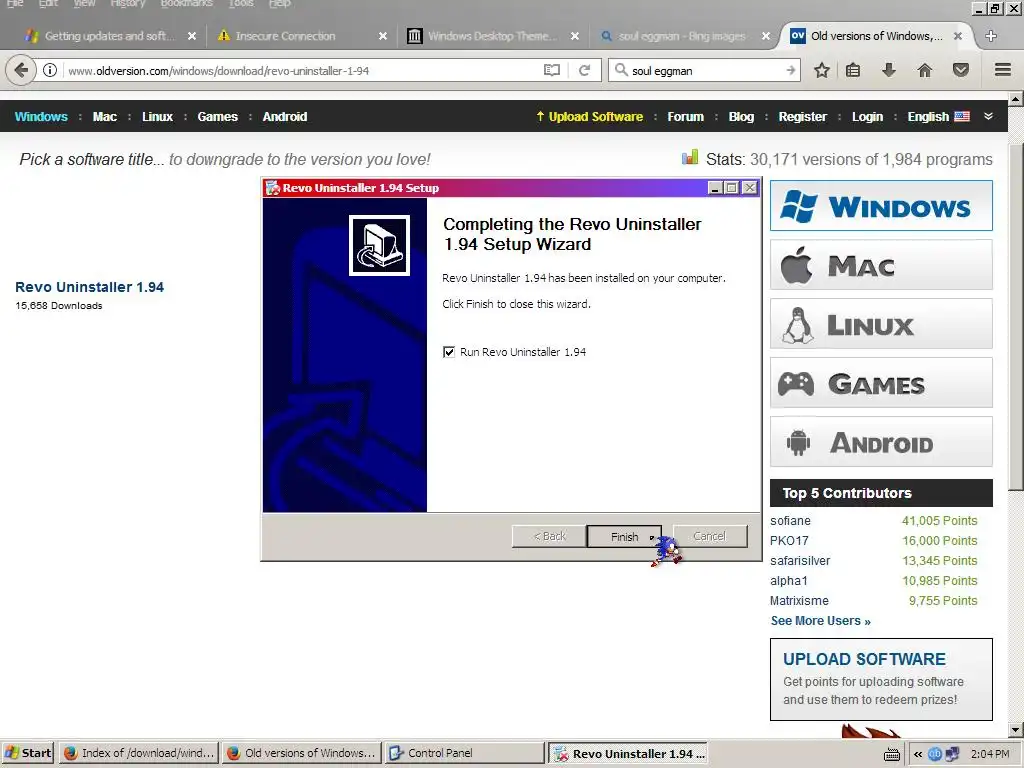Image resolution: width=1024 pixels, height=768 pixels.
Task: Click the Login link
Action: pyautogui.click(x=867, y=116)
